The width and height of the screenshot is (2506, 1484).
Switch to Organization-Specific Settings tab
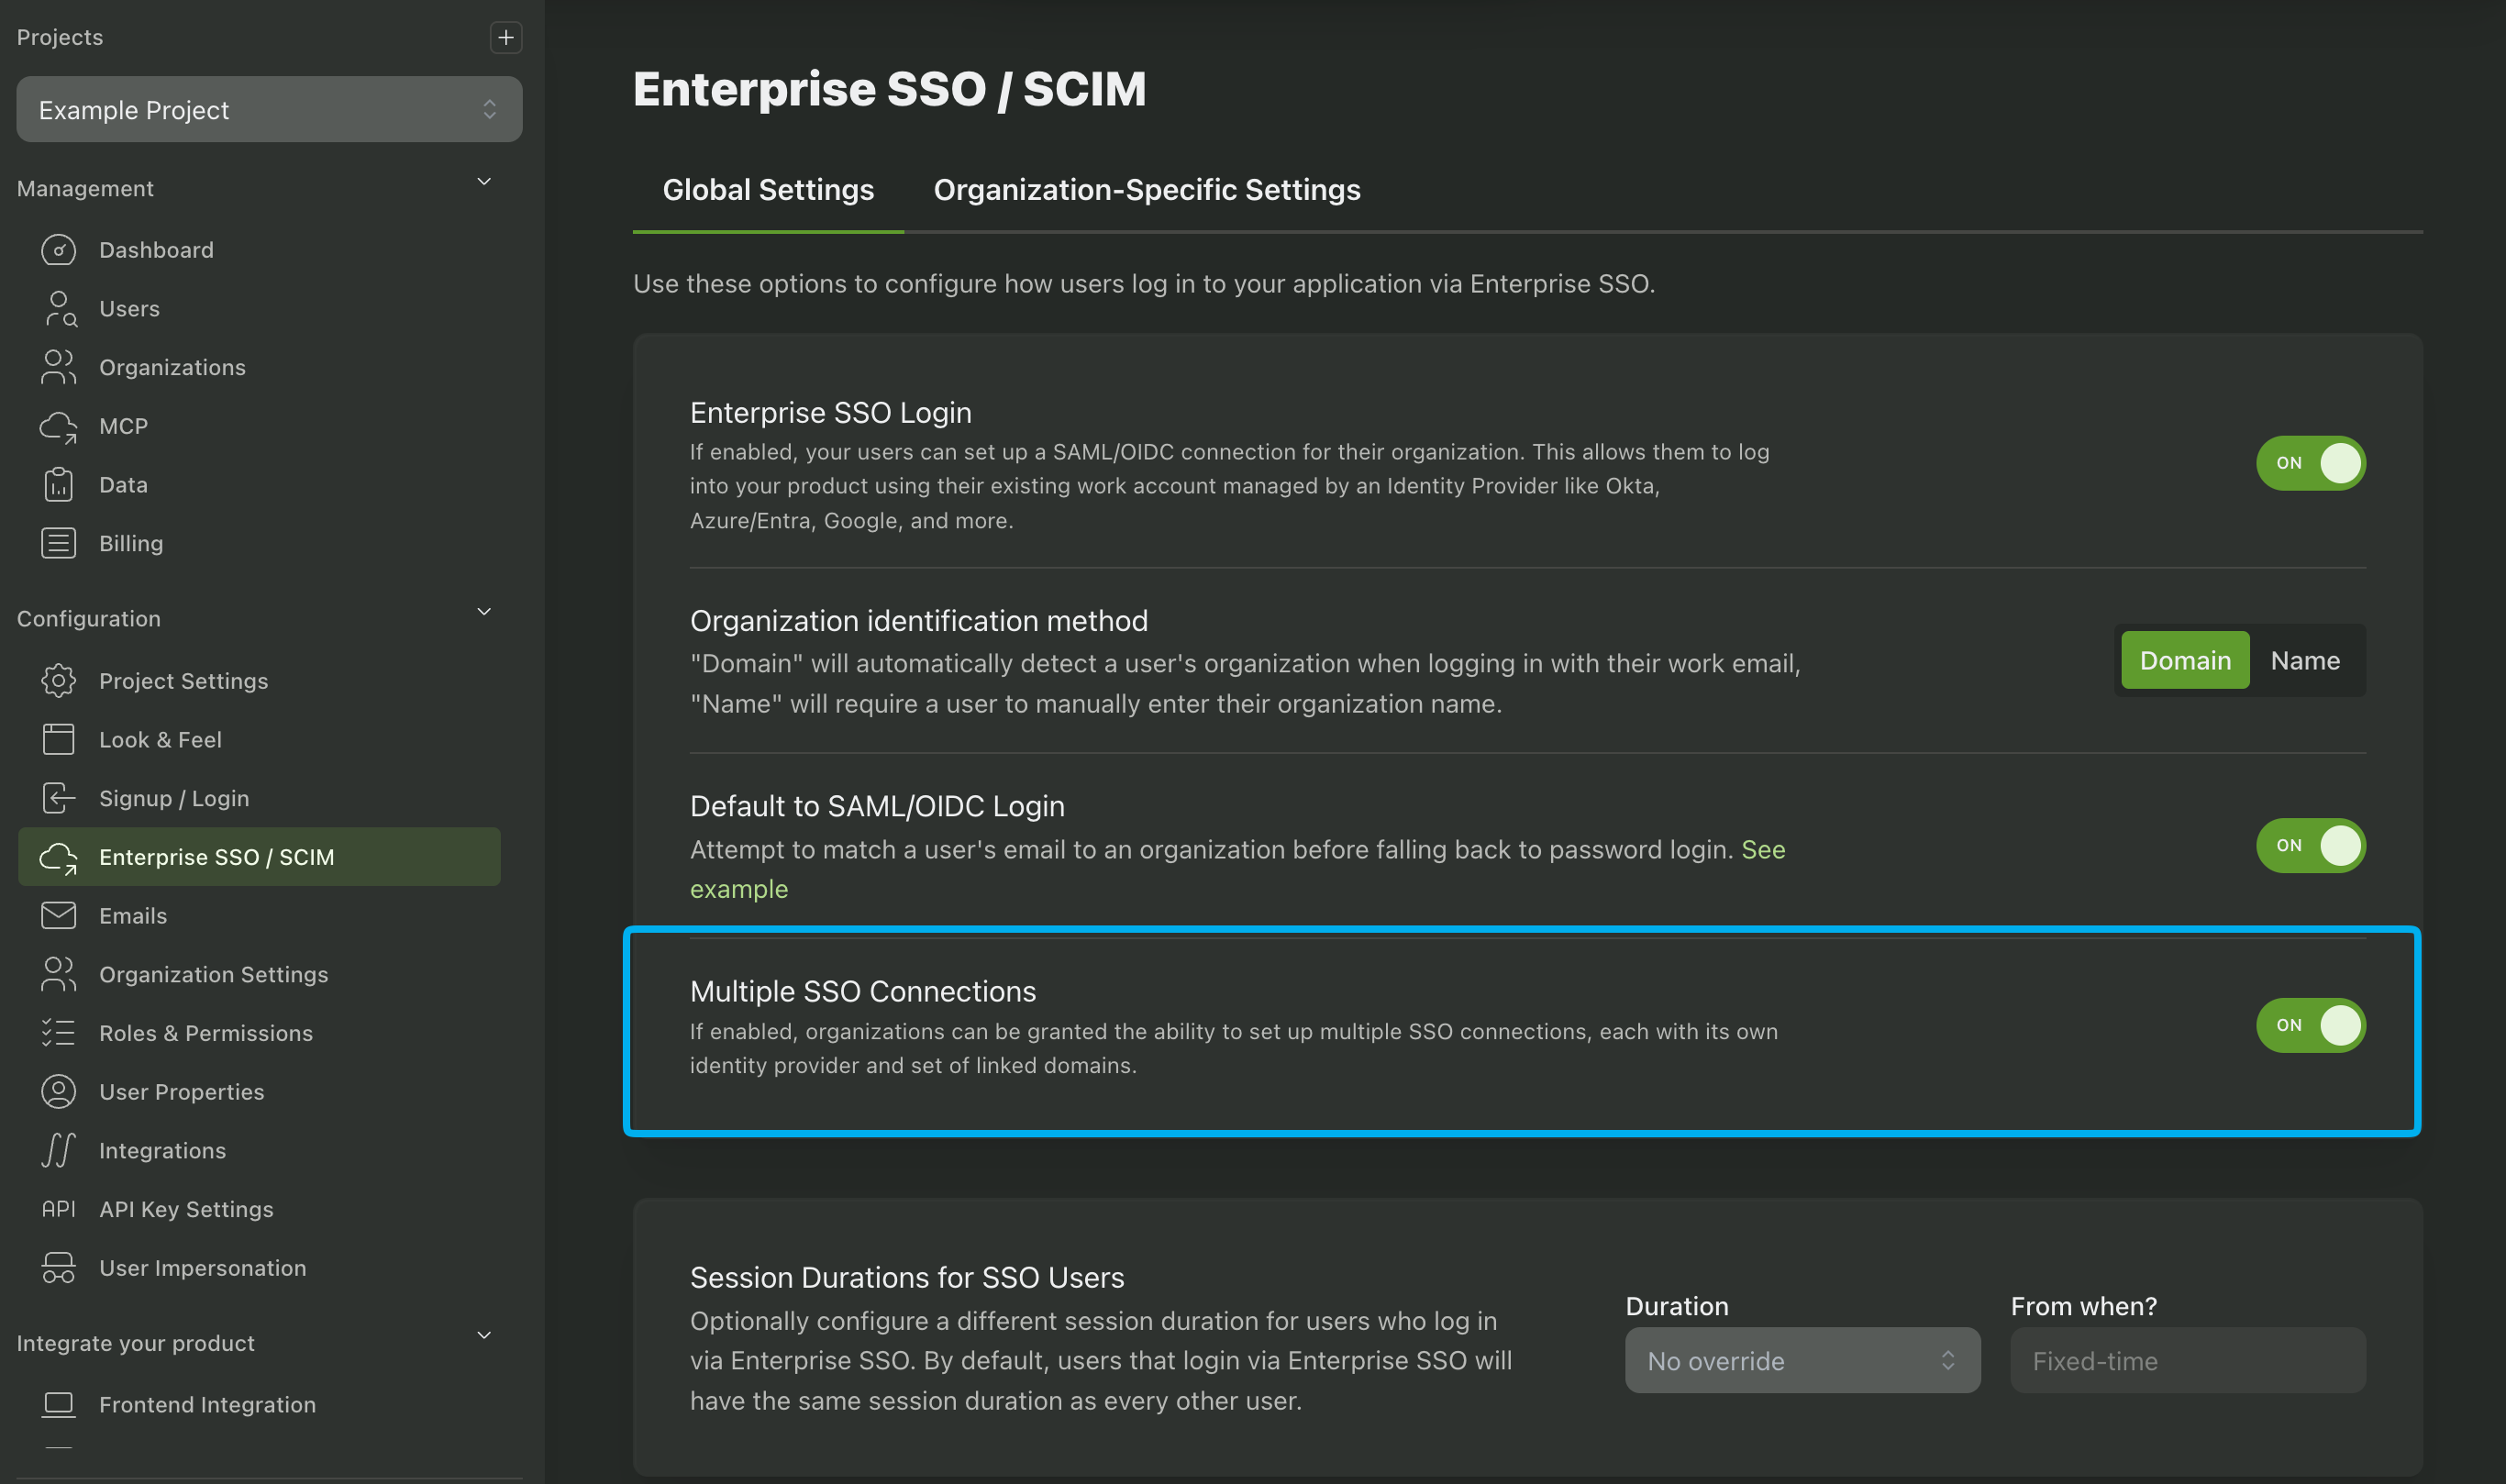tap(1146, 190)
